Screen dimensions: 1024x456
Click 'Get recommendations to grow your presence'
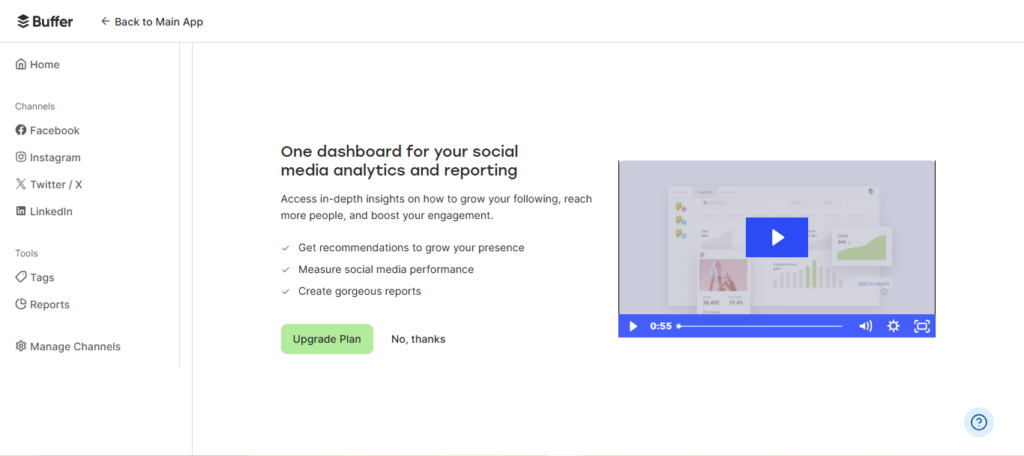[411, 248]
